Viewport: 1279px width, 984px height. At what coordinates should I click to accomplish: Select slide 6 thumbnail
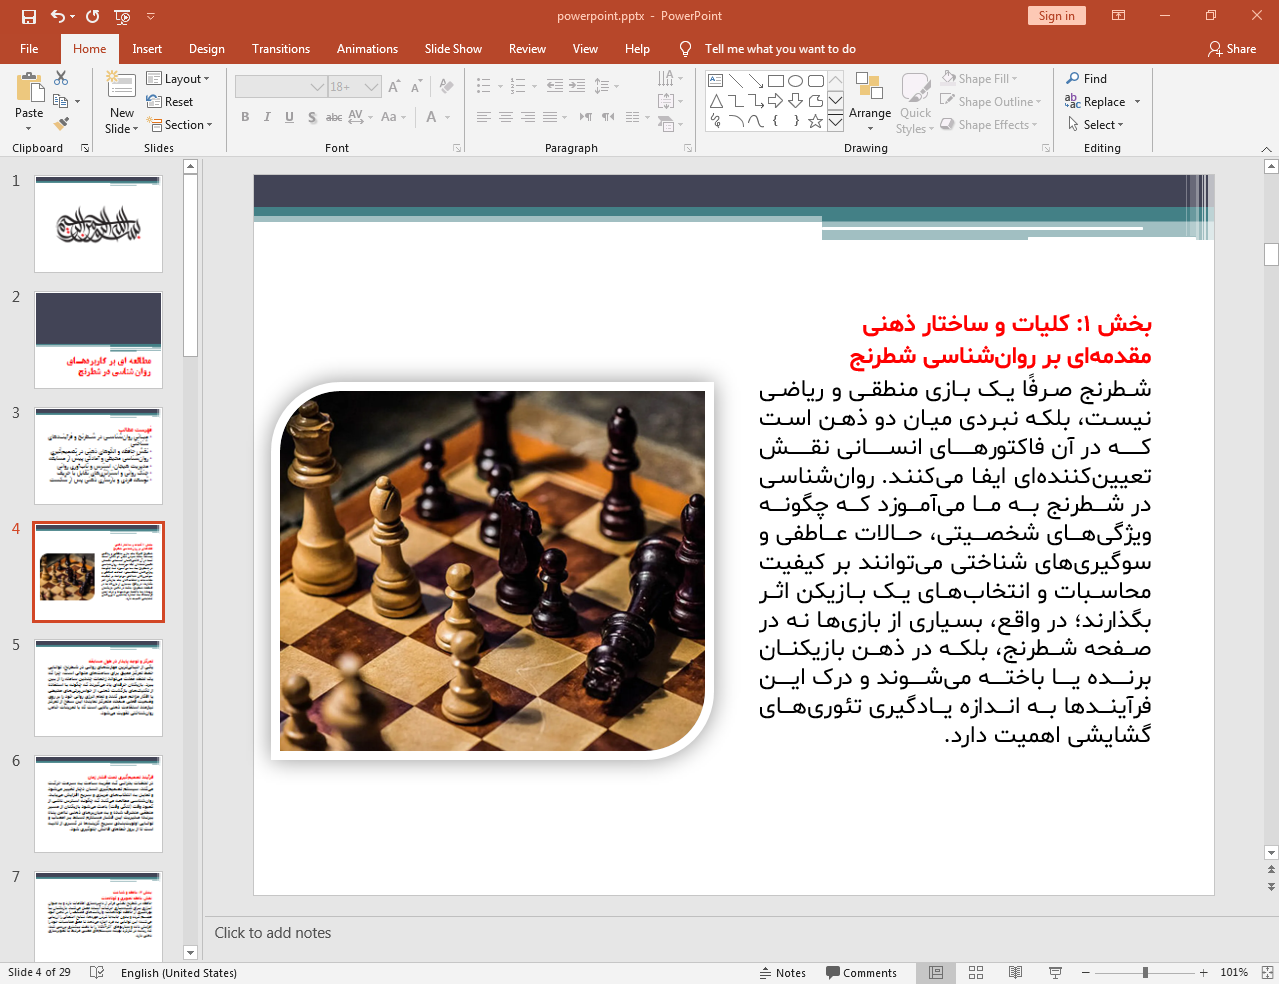coord(98,804)
